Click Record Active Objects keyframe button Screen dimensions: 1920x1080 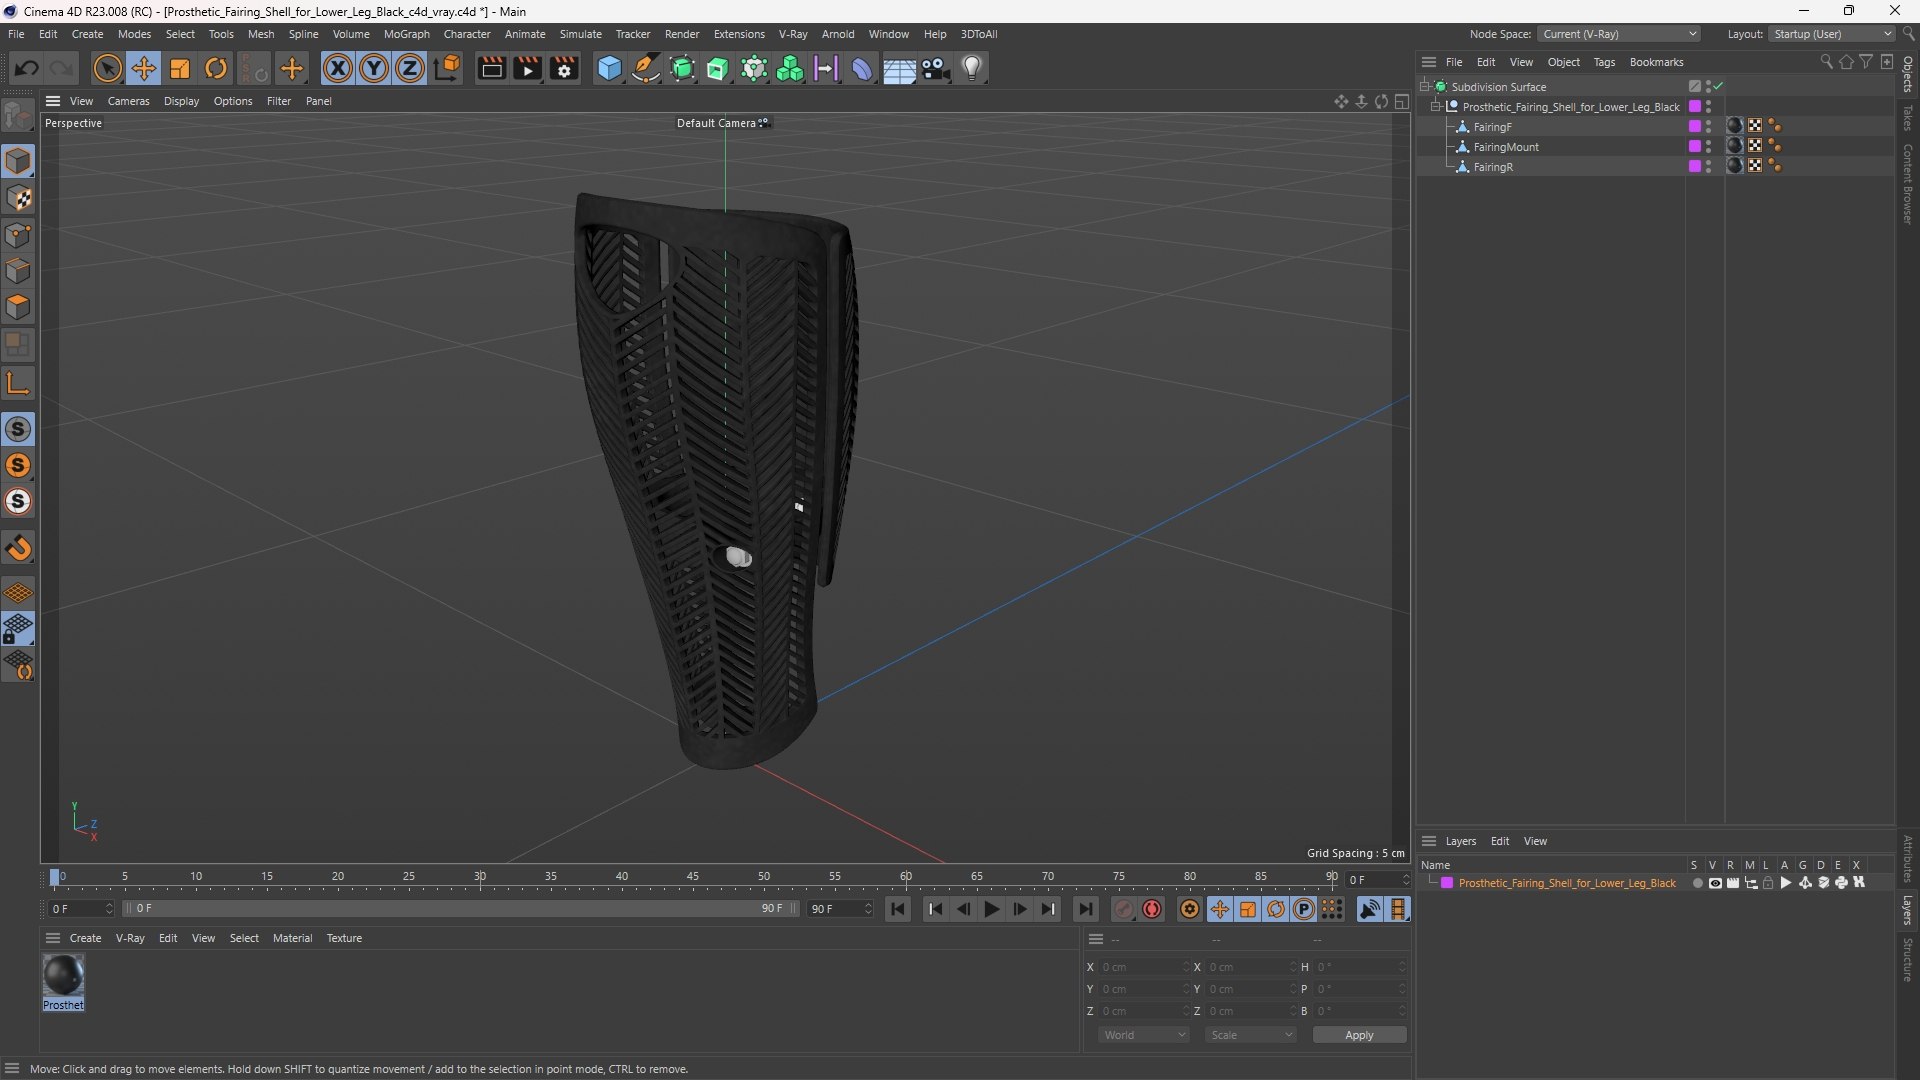(1124, 909)
